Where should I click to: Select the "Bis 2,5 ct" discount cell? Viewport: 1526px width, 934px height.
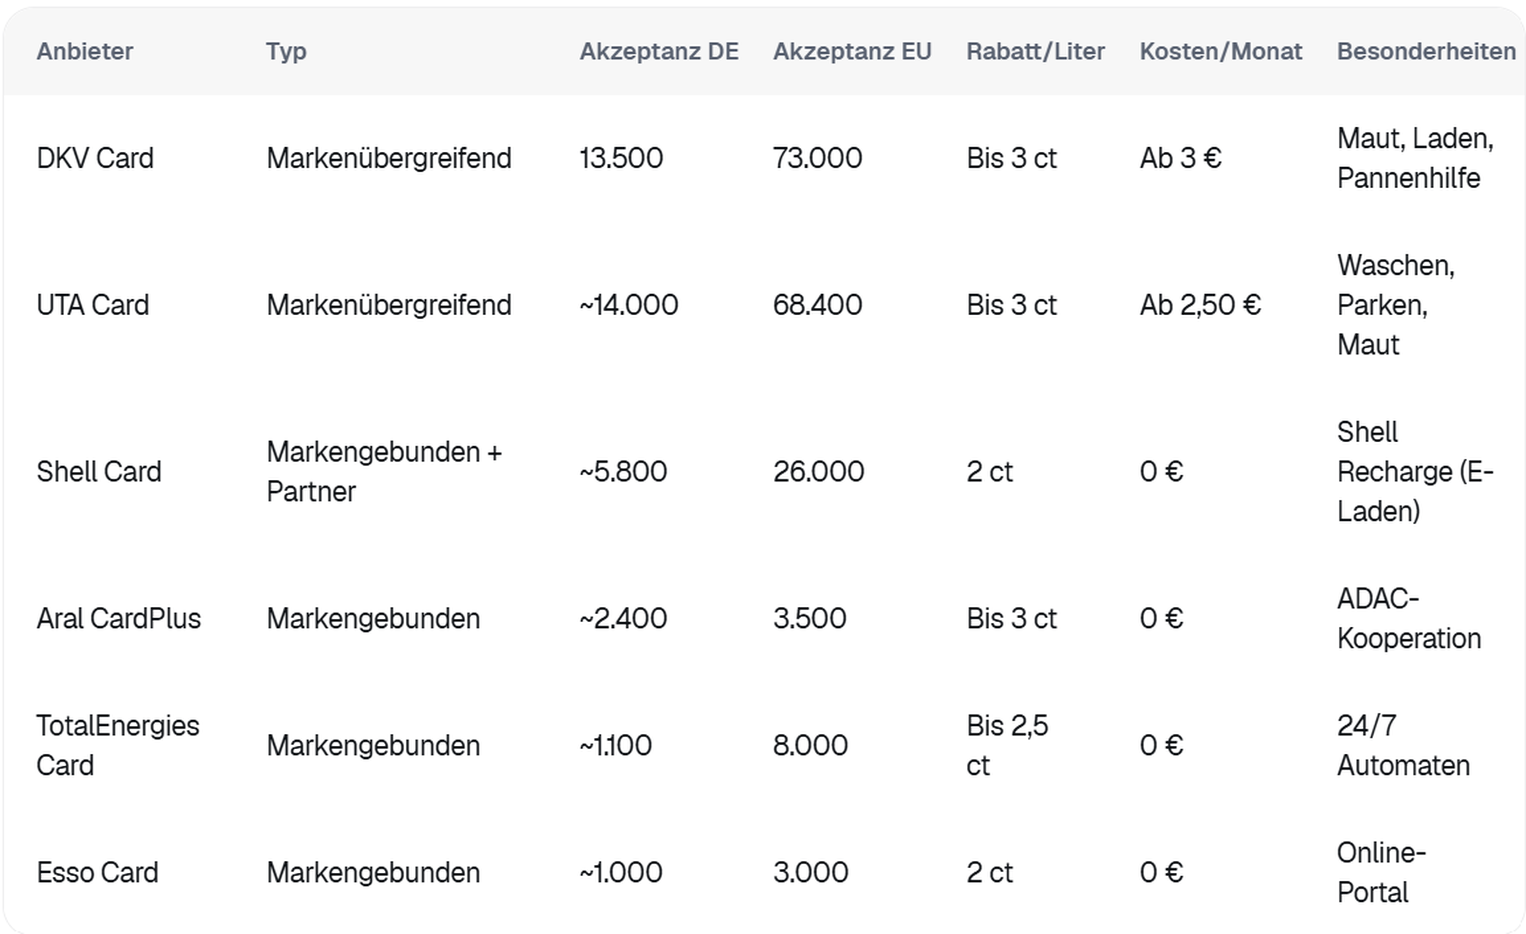1007,745
